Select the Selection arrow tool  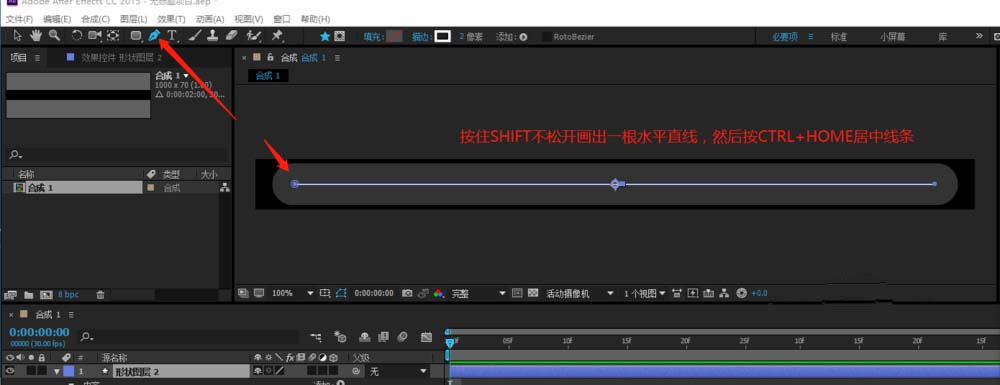pyautogui.click(x=17, y=36)
